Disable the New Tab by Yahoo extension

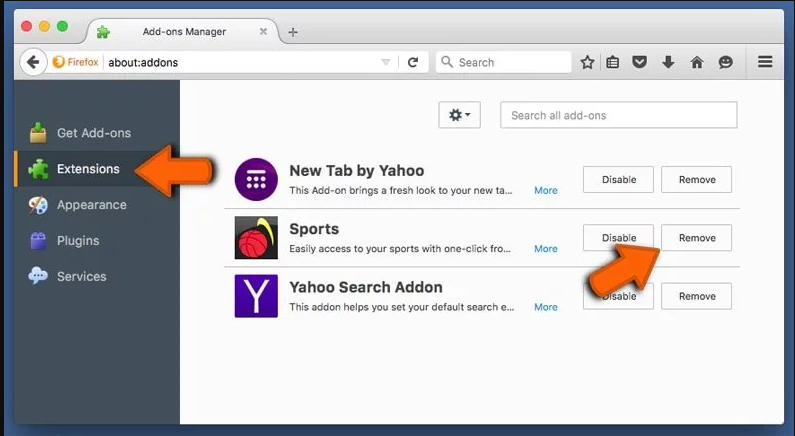click(x=619, y=179)
